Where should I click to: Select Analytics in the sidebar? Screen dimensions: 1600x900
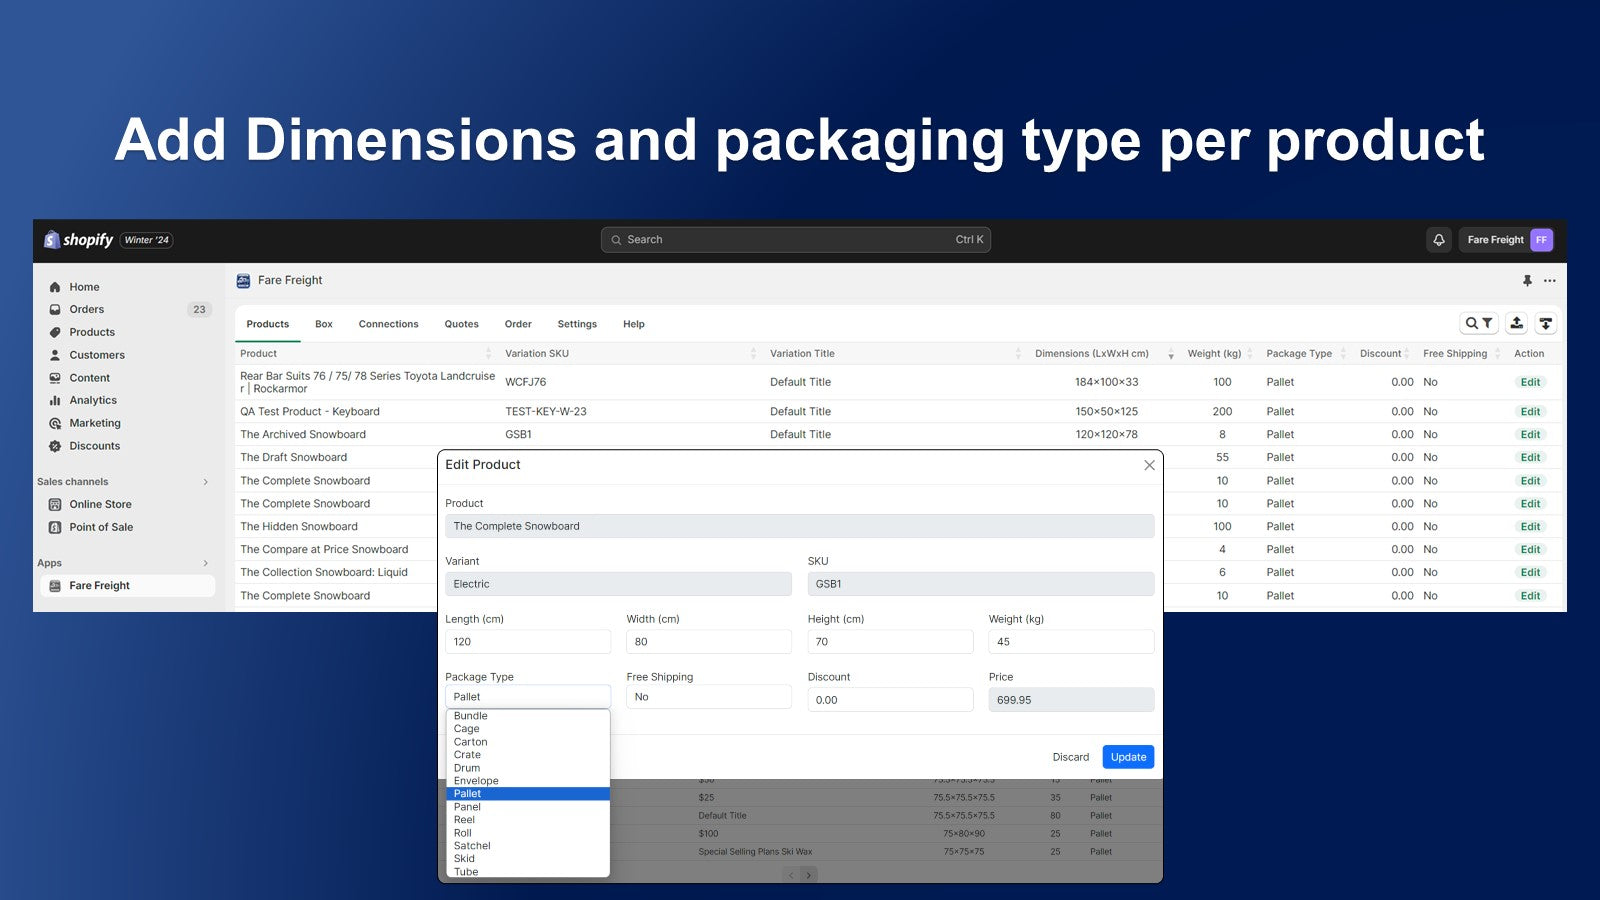(92, 400)
